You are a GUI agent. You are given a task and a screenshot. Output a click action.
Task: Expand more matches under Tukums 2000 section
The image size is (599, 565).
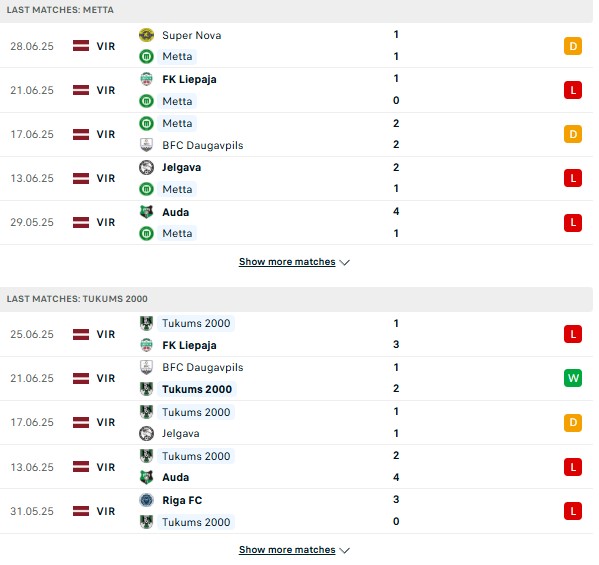point(287,550)
